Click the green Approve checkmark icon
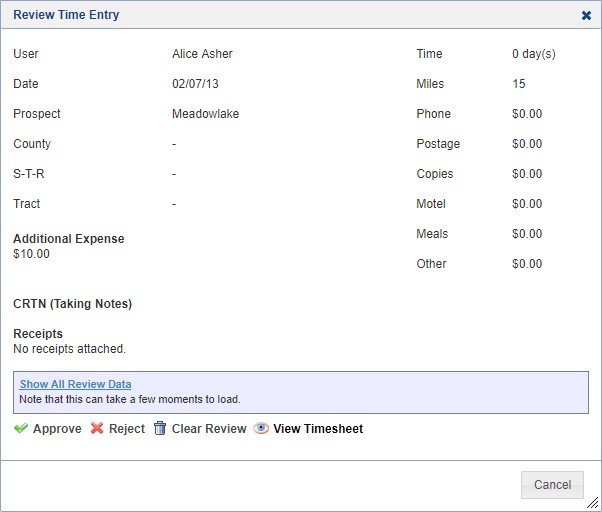Screen dimensions: 602x512 coord(21,428)
